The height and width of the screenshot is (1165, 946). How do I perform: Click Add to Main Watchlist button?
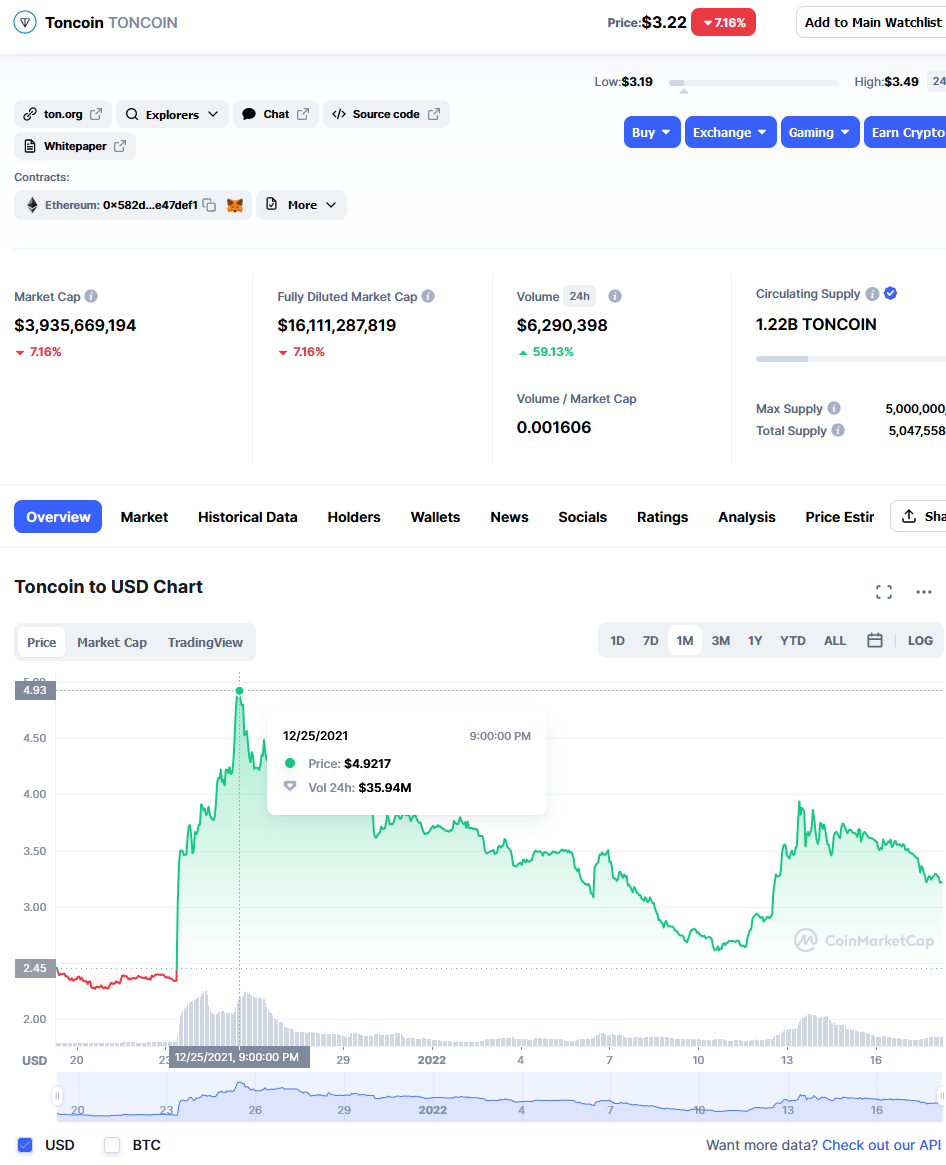pyautogui.click(x=870, y=22)
